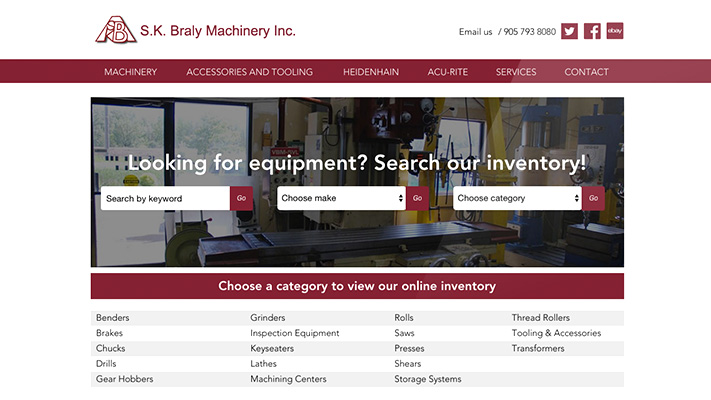Image resolution: width=711 pixels, height=400 pixels.
Task: Open the Lathes category
Action: [263, 364]
